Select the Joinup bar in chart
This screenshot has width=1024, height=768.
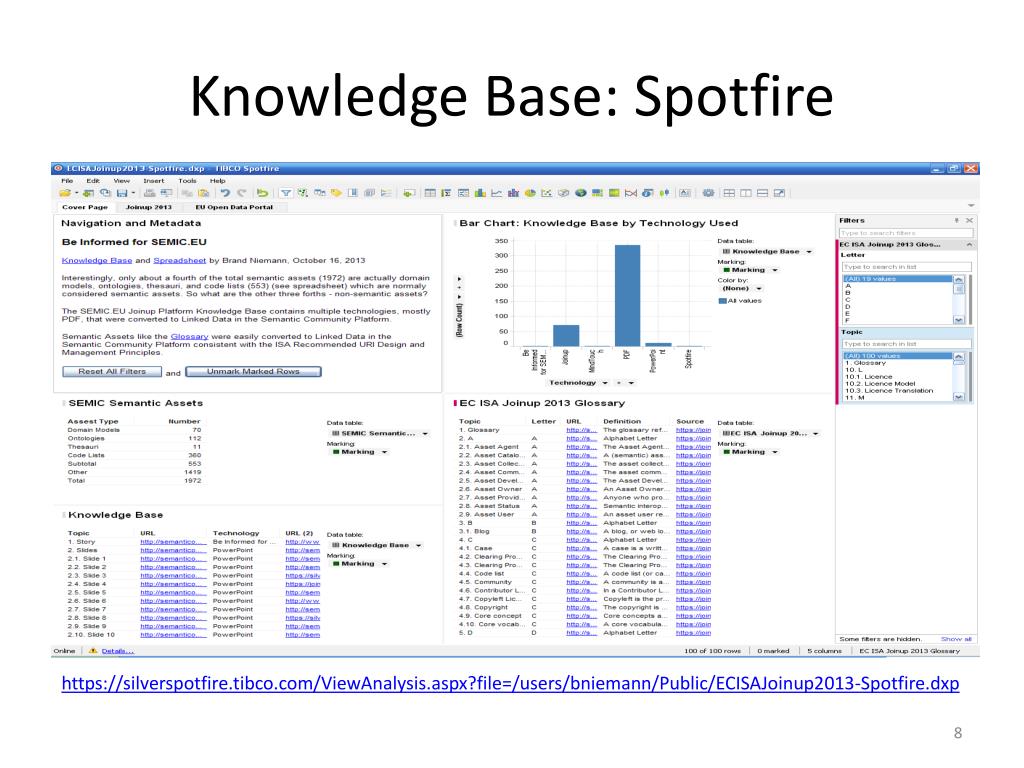pos(566,336)
